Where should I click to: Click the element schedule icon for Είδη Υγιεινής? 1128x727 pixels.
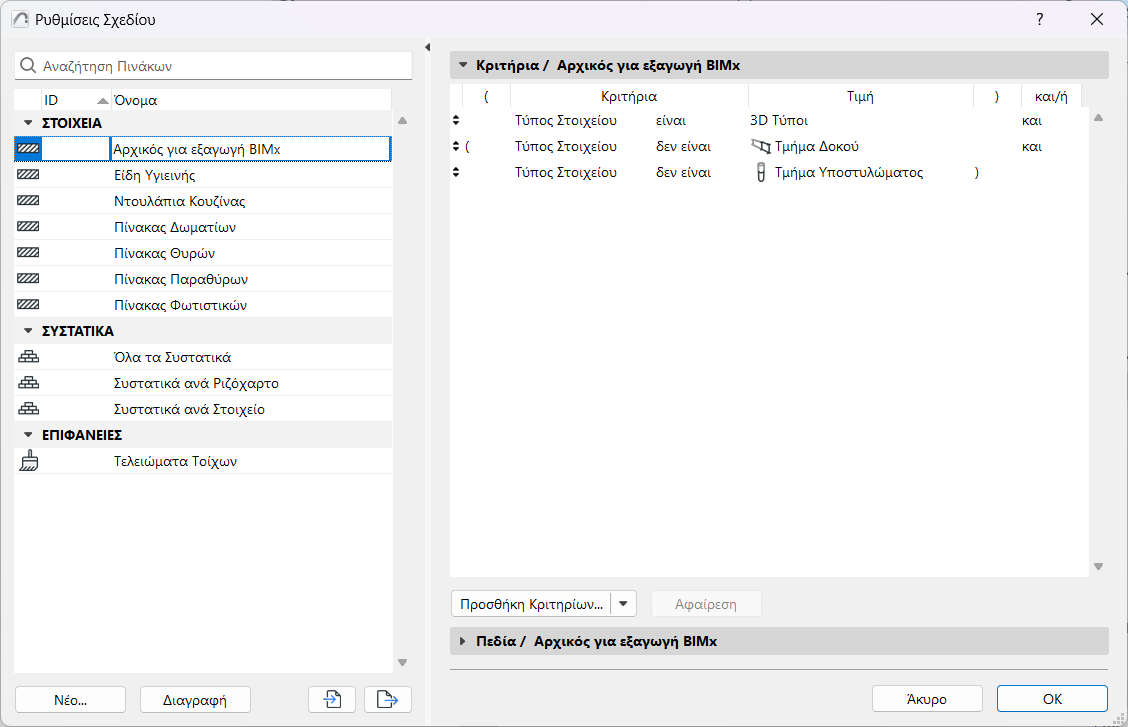coord(28,175)
